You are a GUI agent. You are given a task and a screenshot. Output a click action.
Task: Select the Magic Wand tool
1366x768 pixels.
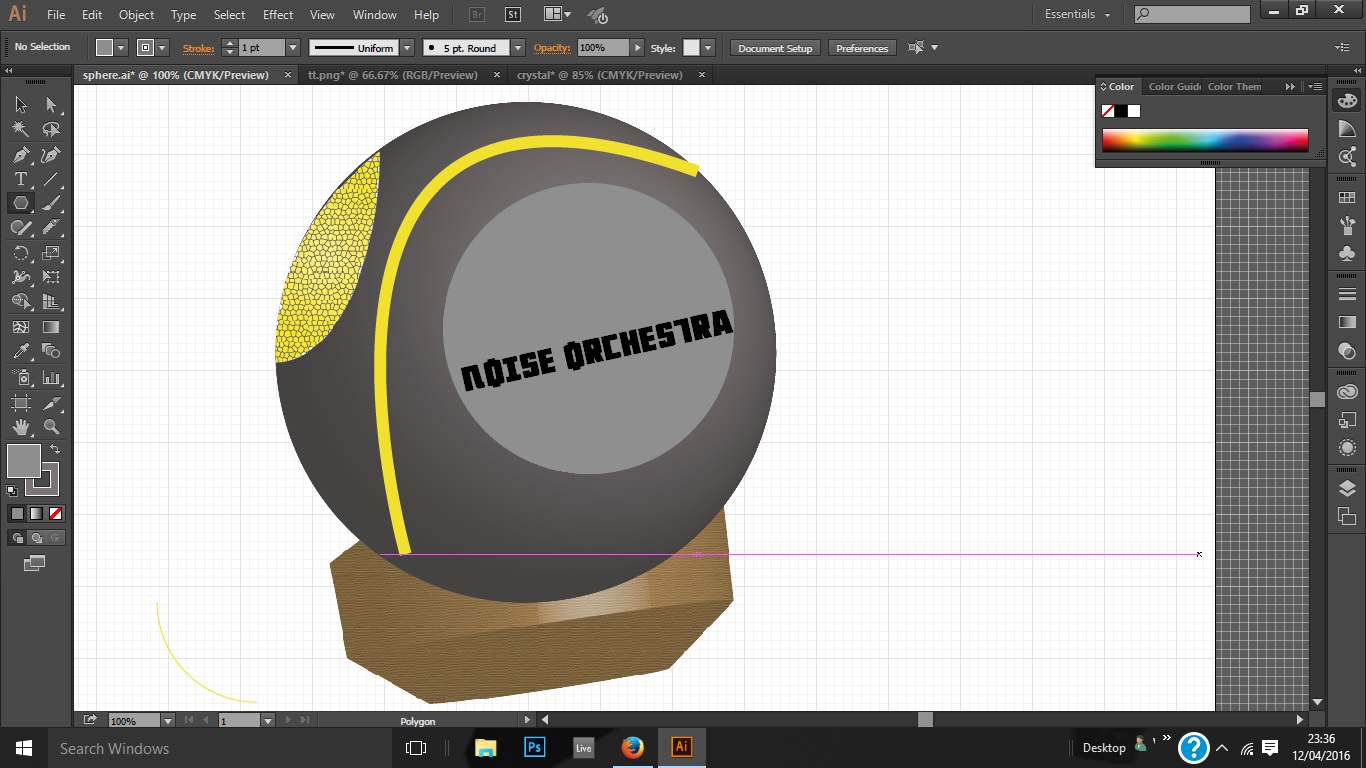pyautogui.click(x=20, y=129)
